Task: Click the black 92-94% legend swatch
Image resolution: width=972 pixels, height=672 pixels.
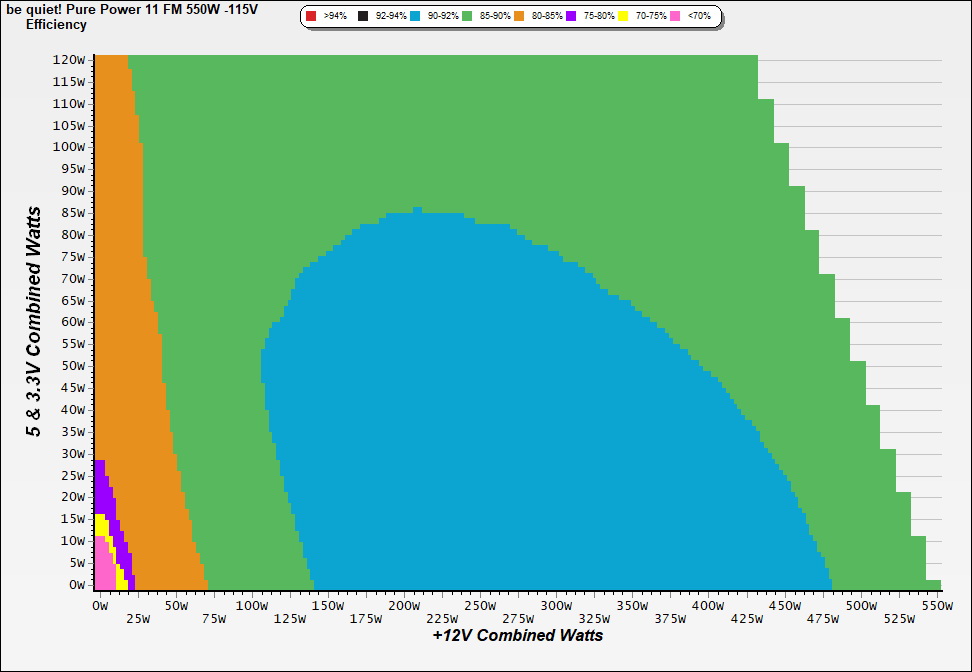Action: 363,17
